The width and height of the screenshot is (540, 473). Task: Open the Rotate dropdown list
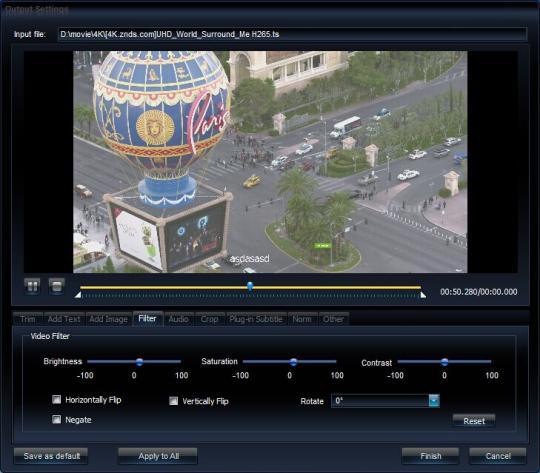tap(385, 401)
